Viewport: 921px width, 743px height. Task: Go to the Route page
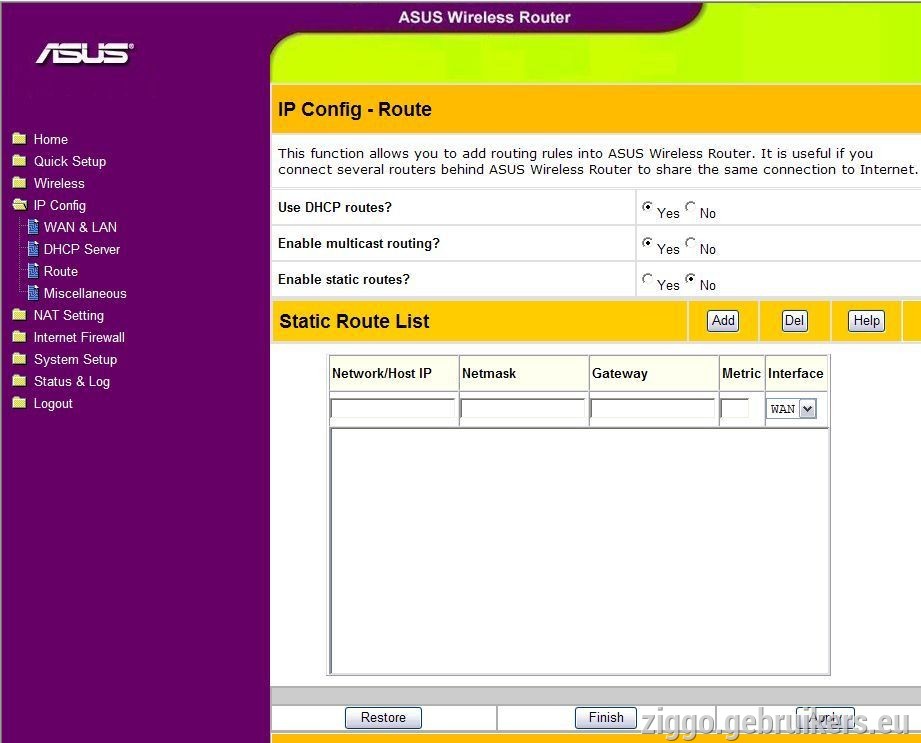(x=61, y=271)
